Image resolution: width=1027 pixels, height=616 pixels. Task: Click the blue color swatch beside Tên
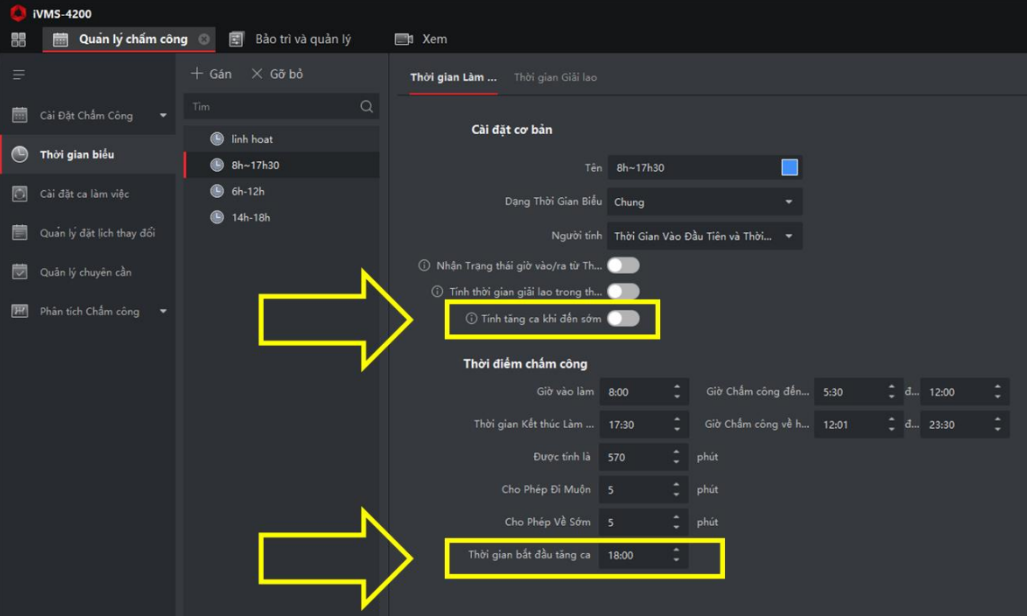(x=789, y=168)
